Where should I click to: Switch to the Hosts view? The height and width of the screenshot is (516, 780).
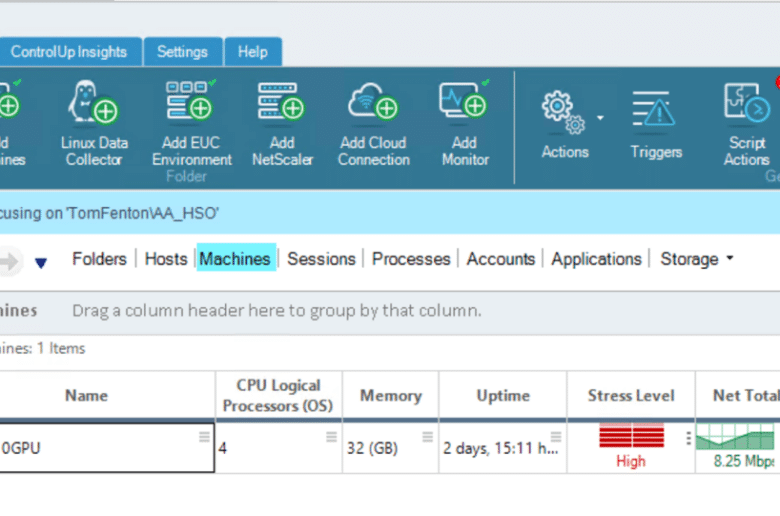coord(166,259)
